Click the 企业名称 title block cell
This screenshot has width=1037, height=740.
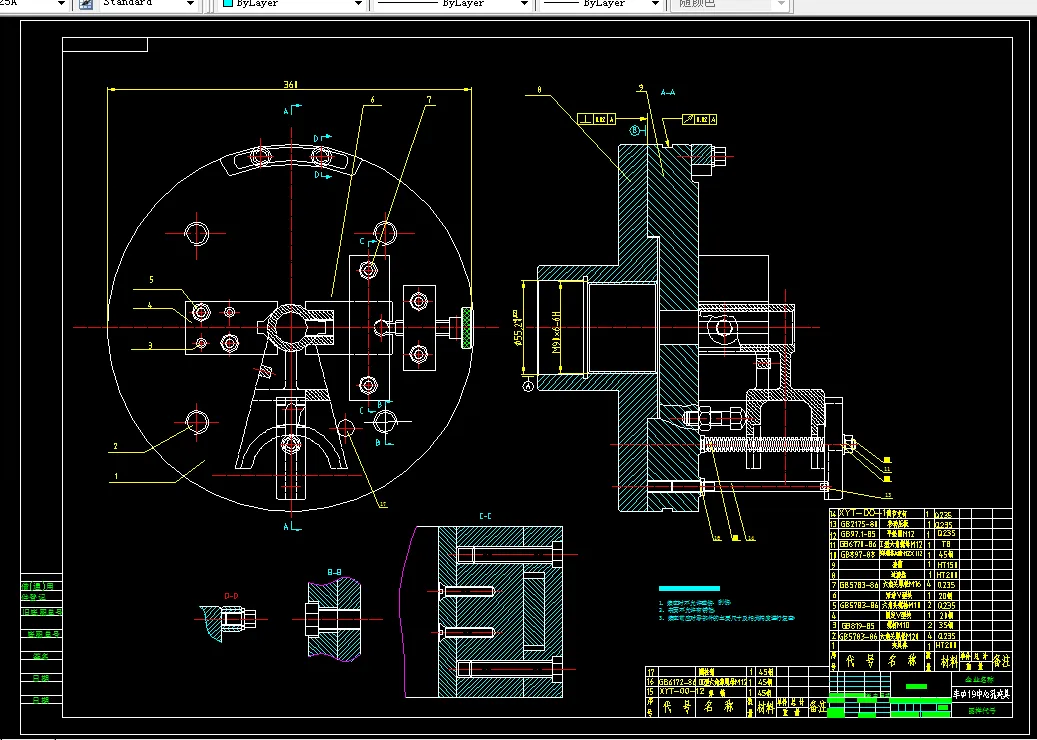pyautogui.click(x=981, y=679)
